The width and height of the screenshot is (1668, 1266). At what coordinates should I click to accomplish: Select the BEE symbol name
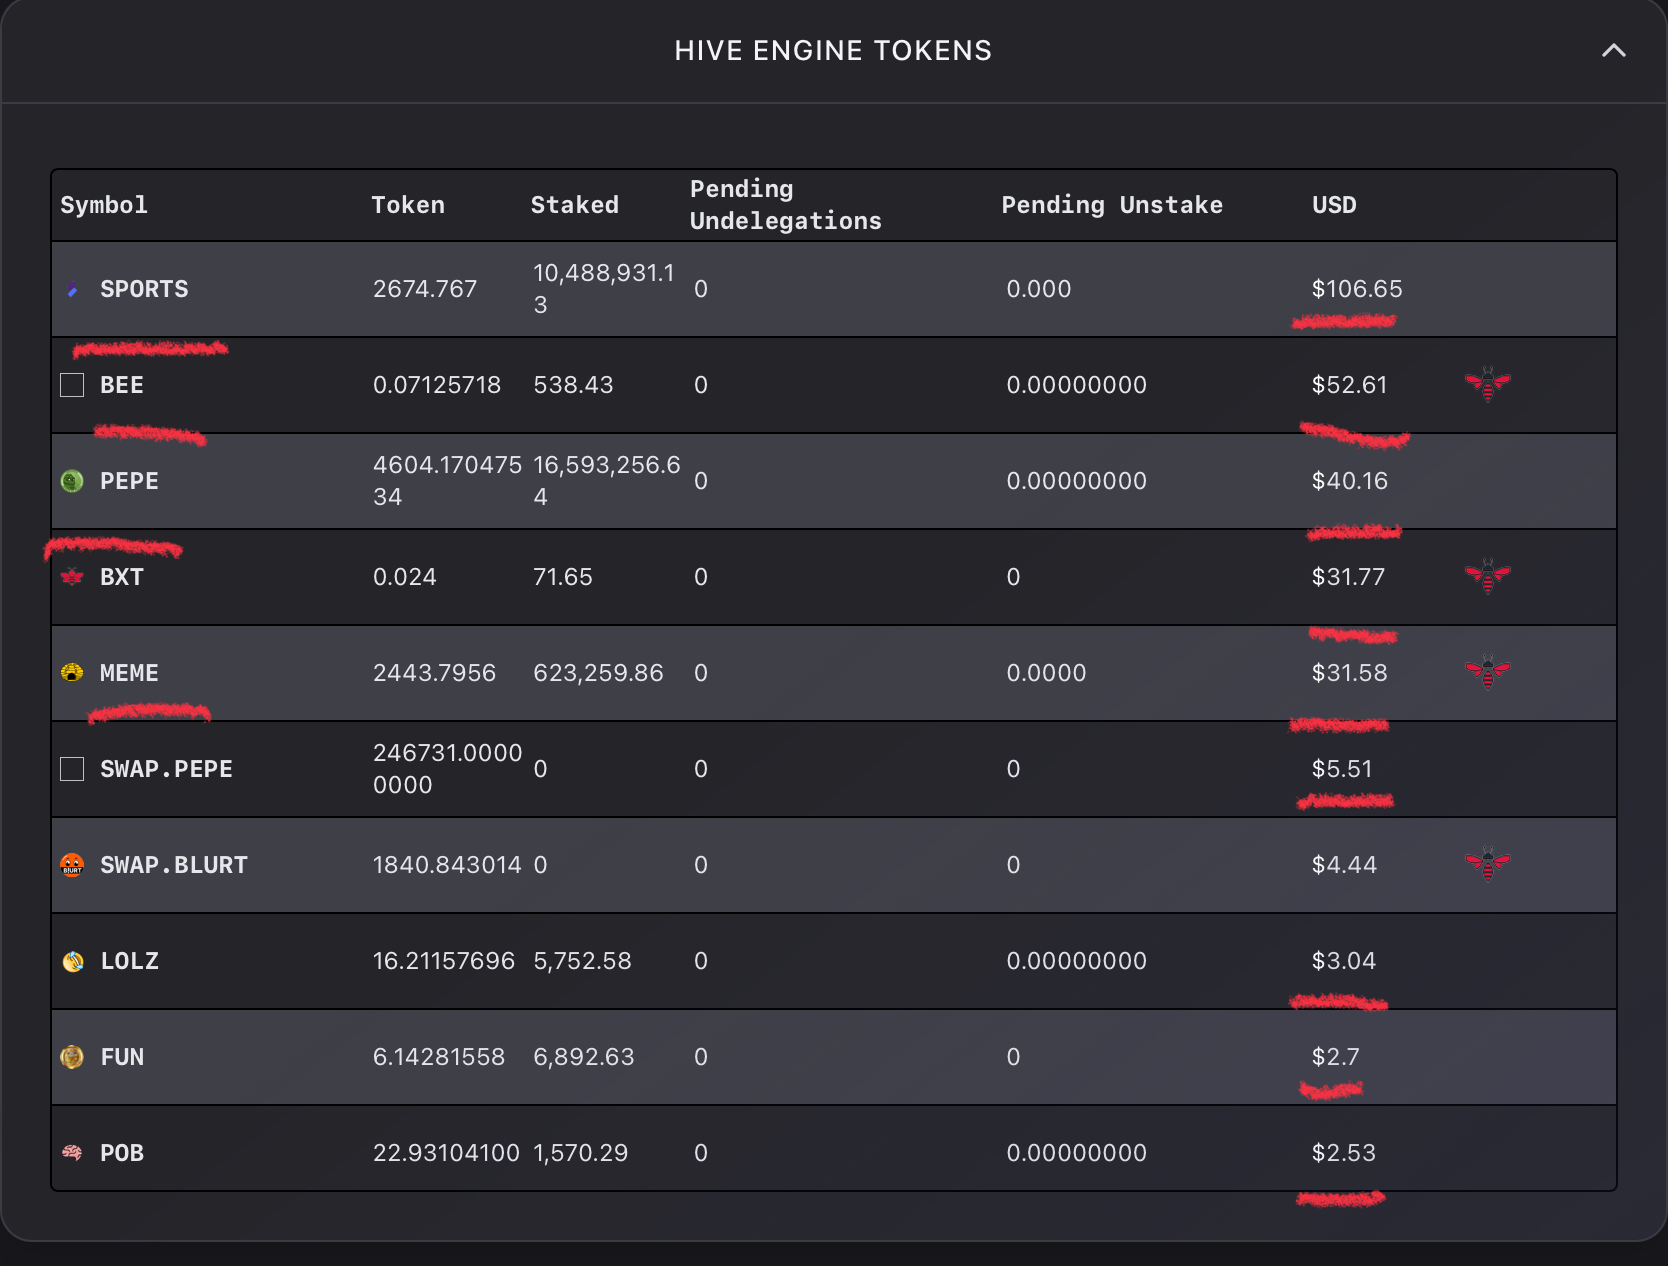[x=122, y=385]
